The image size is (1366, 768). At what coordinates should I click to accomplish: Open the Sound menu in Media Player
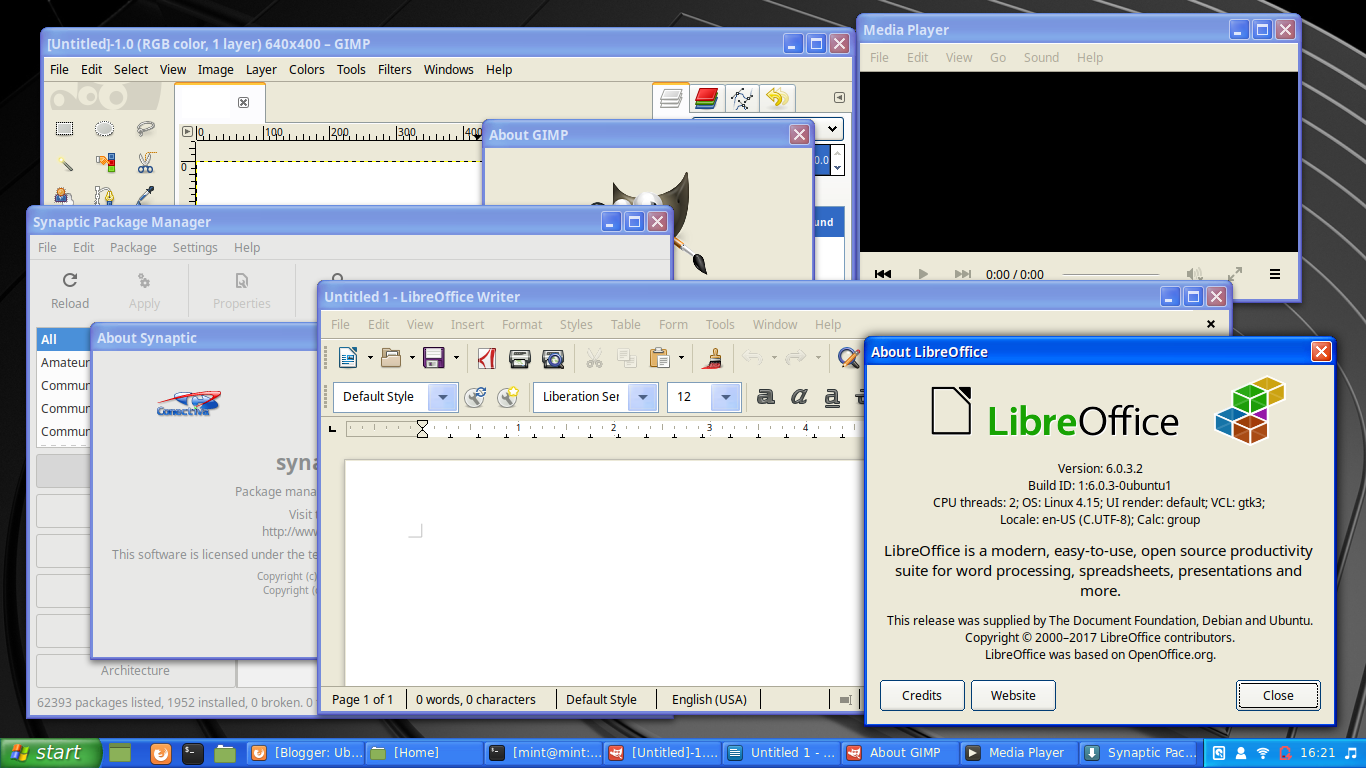1041,57
